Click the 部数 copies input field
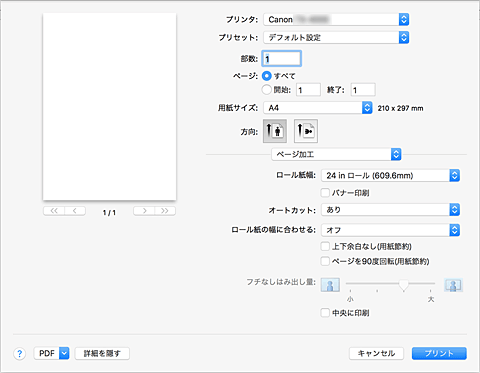480x373 pixels. point(282,59)
